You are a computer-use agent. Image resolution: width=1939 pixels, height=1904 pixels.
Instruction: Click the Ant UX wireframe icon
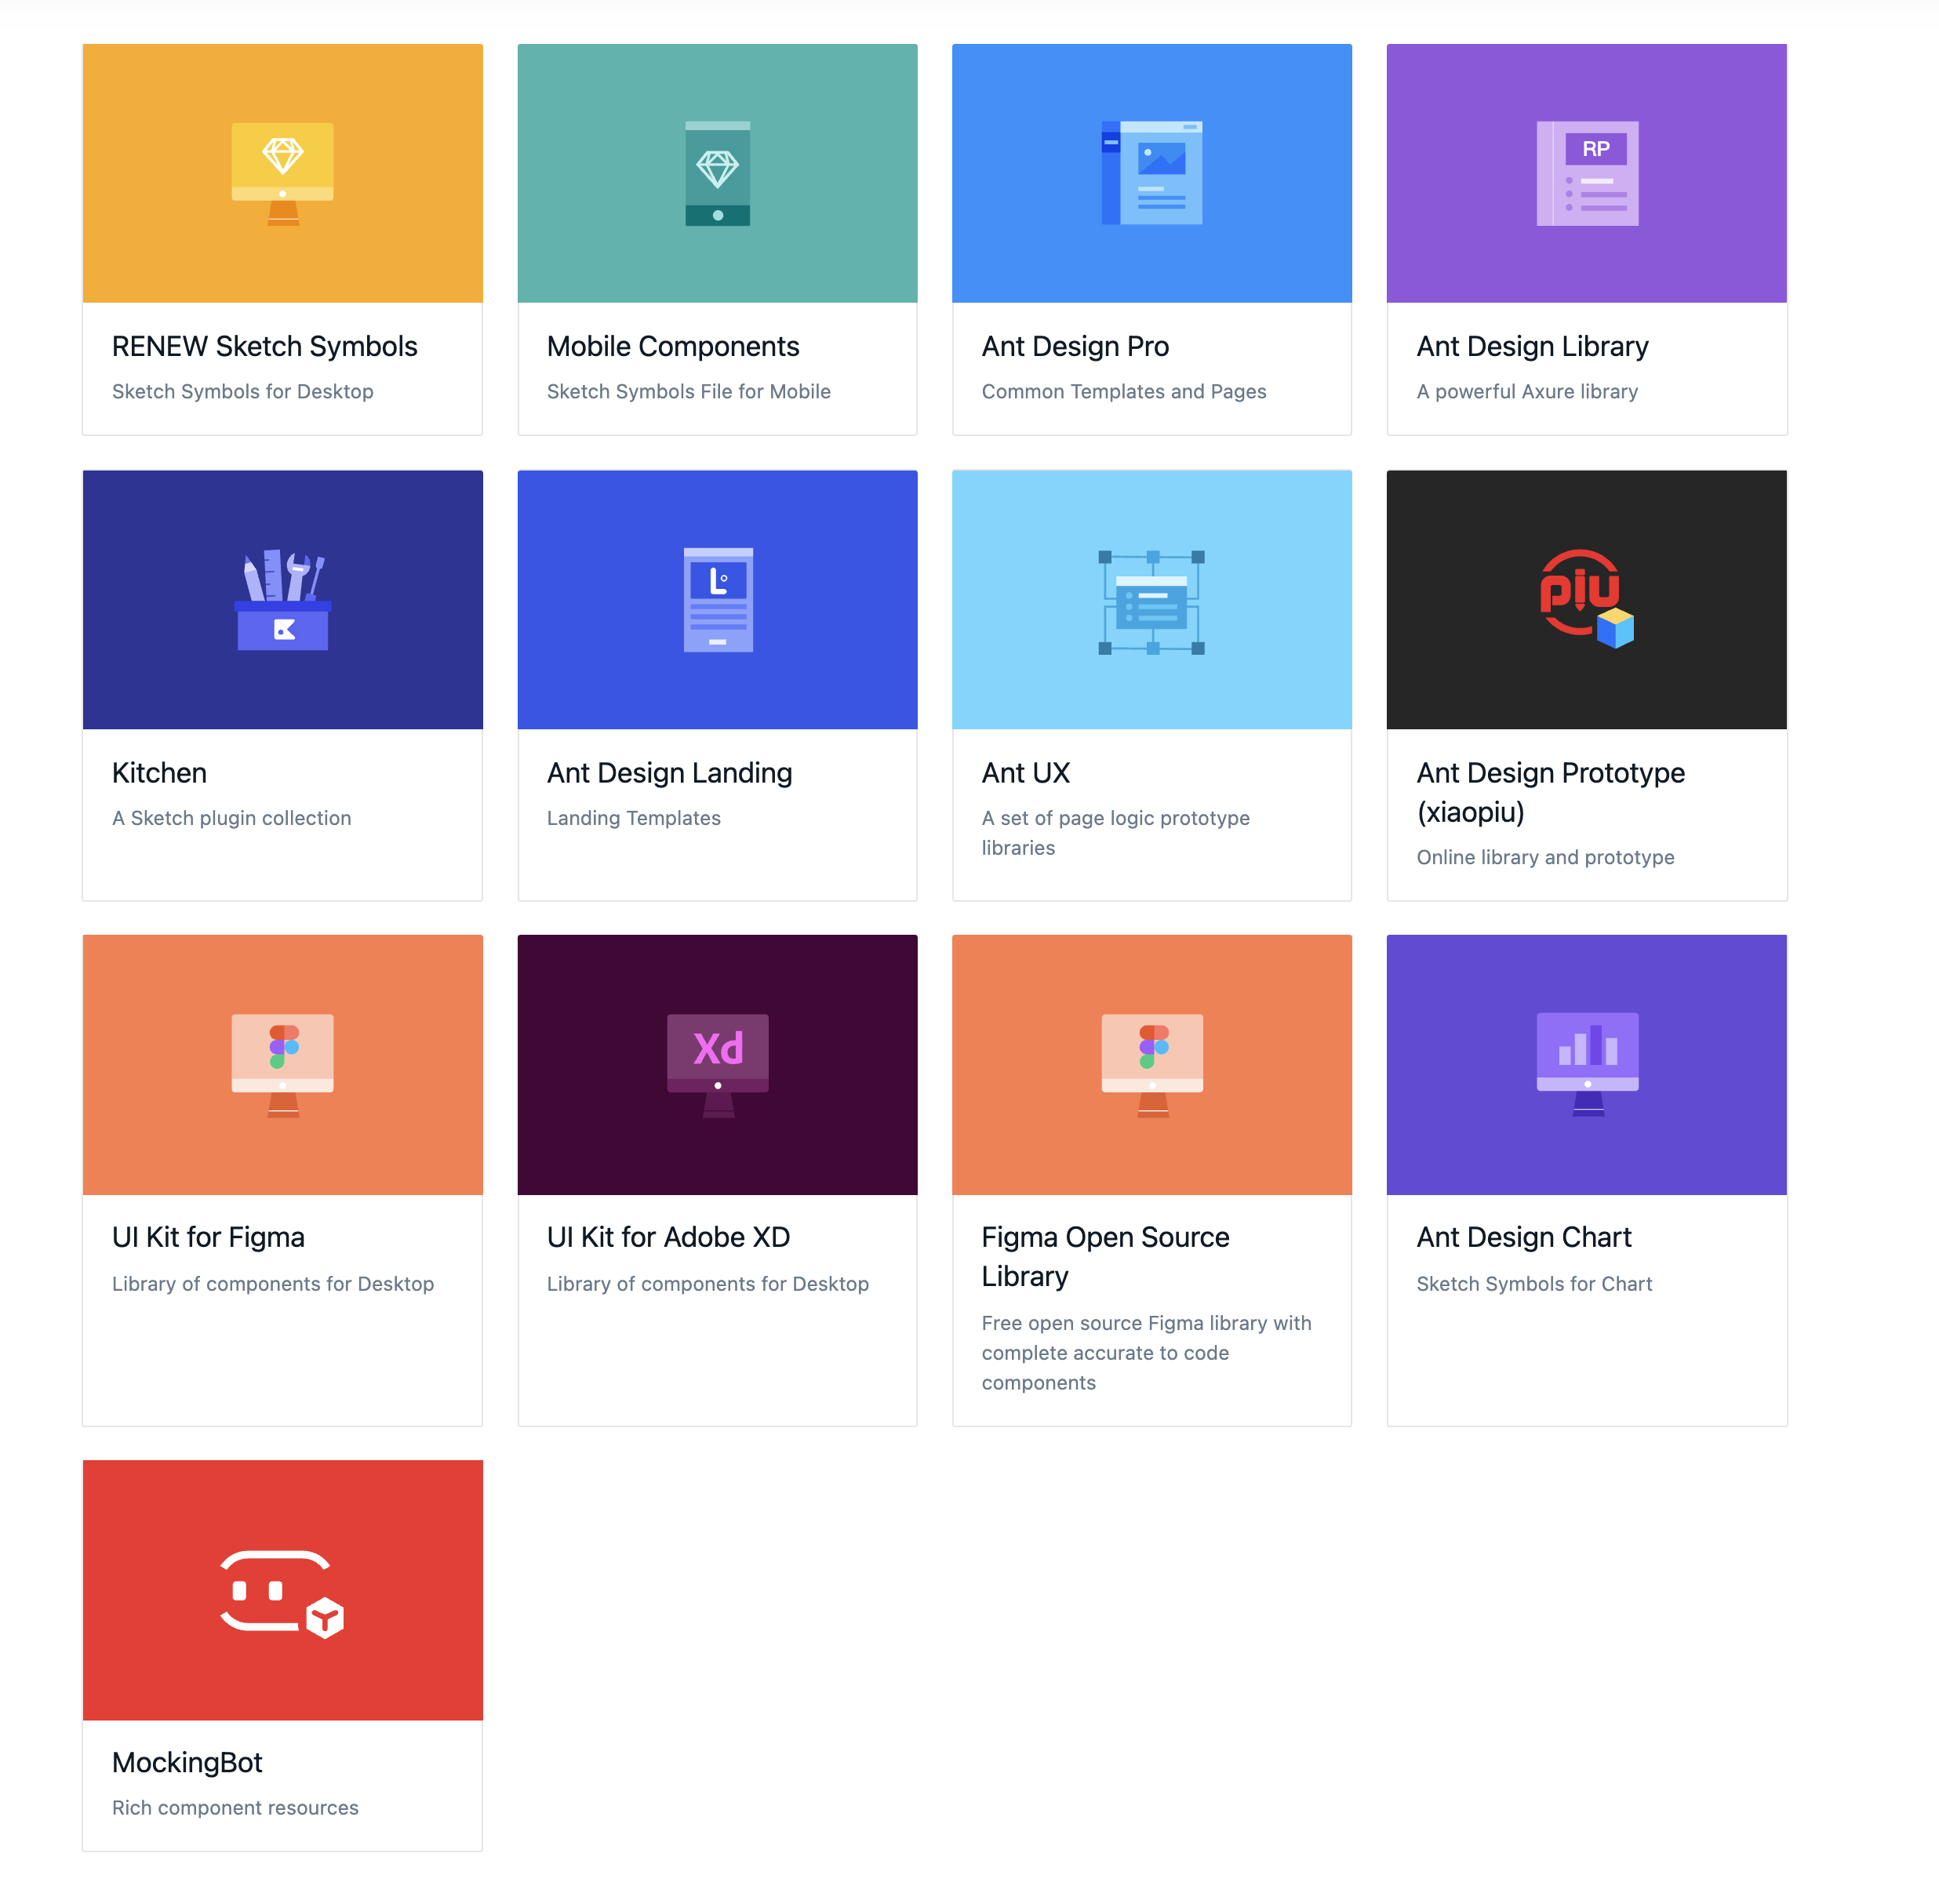pyautogui.click(x=1151, y=602)
